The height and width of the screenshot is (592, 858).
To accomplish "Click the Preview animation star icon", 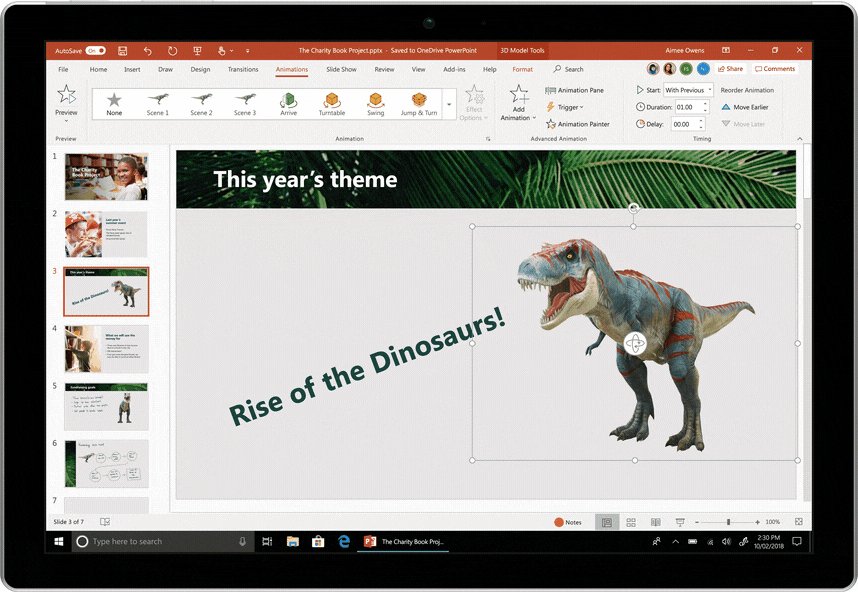I will [66, 94].
